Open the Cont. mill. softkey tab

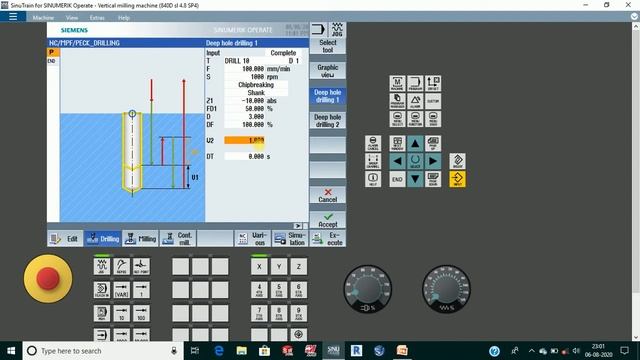[x=178, y=239]
